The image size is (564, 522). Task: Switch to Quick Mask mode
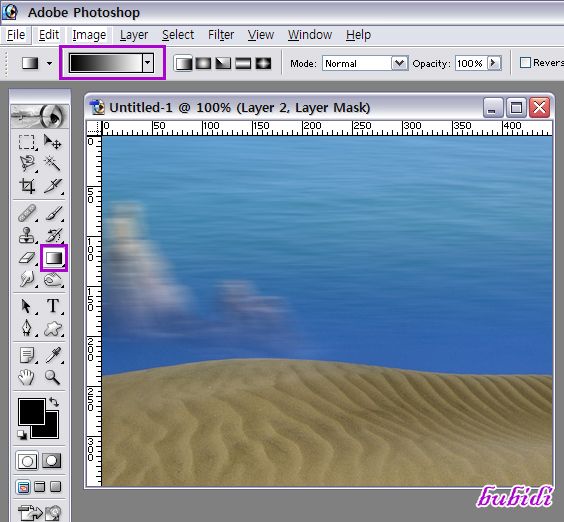(52, 461)
